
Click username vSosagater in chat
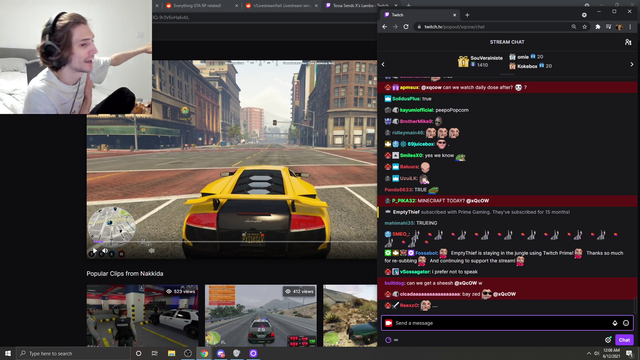point(415,272)
